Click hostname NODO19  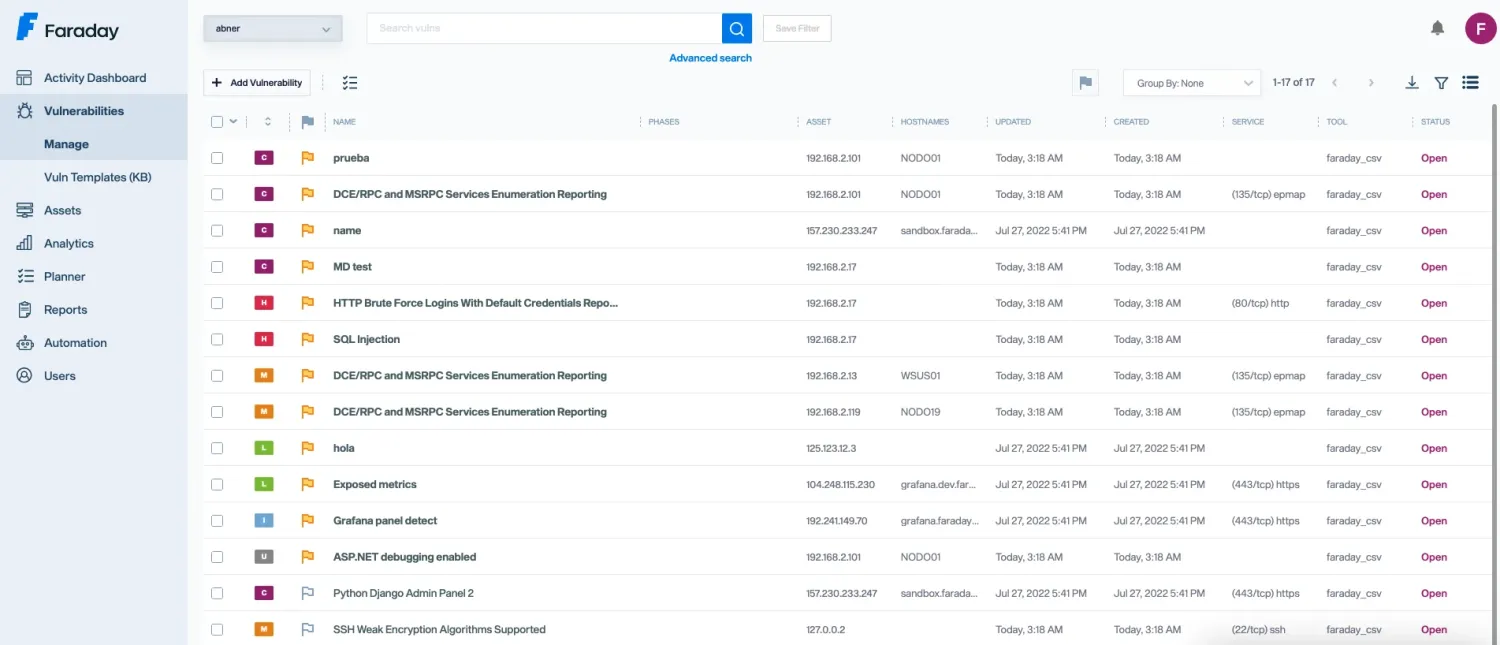click(x=920, y=412)
